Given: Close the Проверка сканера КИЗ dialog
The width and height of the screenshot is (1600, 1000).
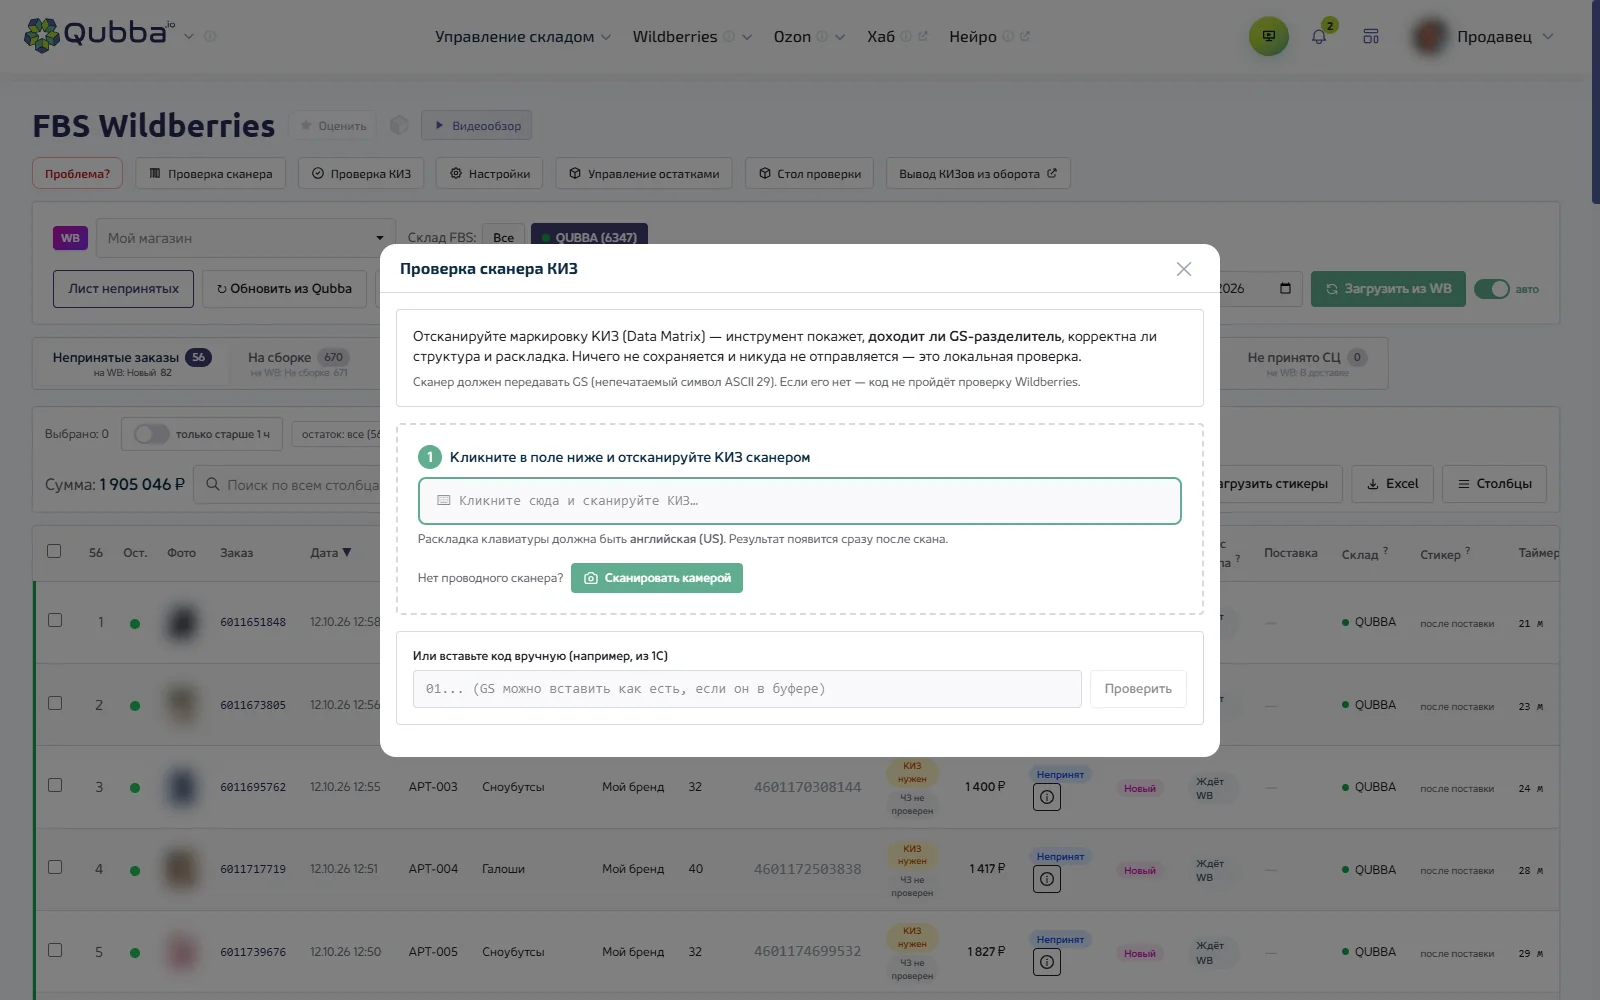Looking at the screenshot, I should pyautogui.click(x=1184, y=269).
